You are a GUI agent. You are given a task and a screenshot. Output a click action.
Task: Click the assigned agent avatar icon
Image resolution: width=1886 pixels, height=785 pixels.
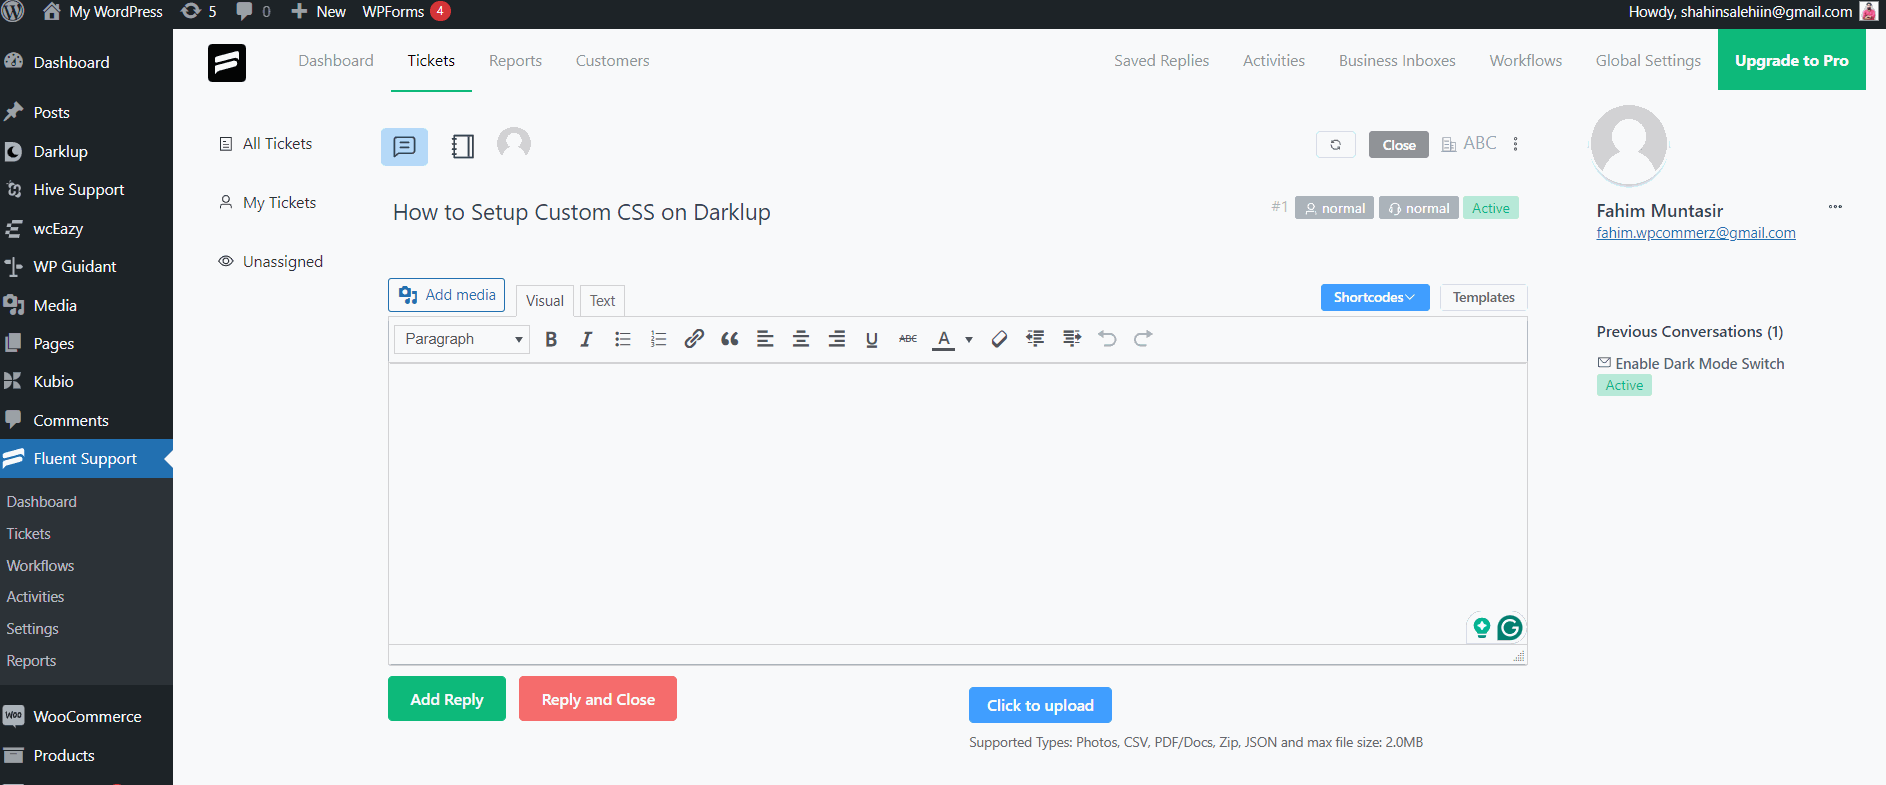click(x=514, y=143)
